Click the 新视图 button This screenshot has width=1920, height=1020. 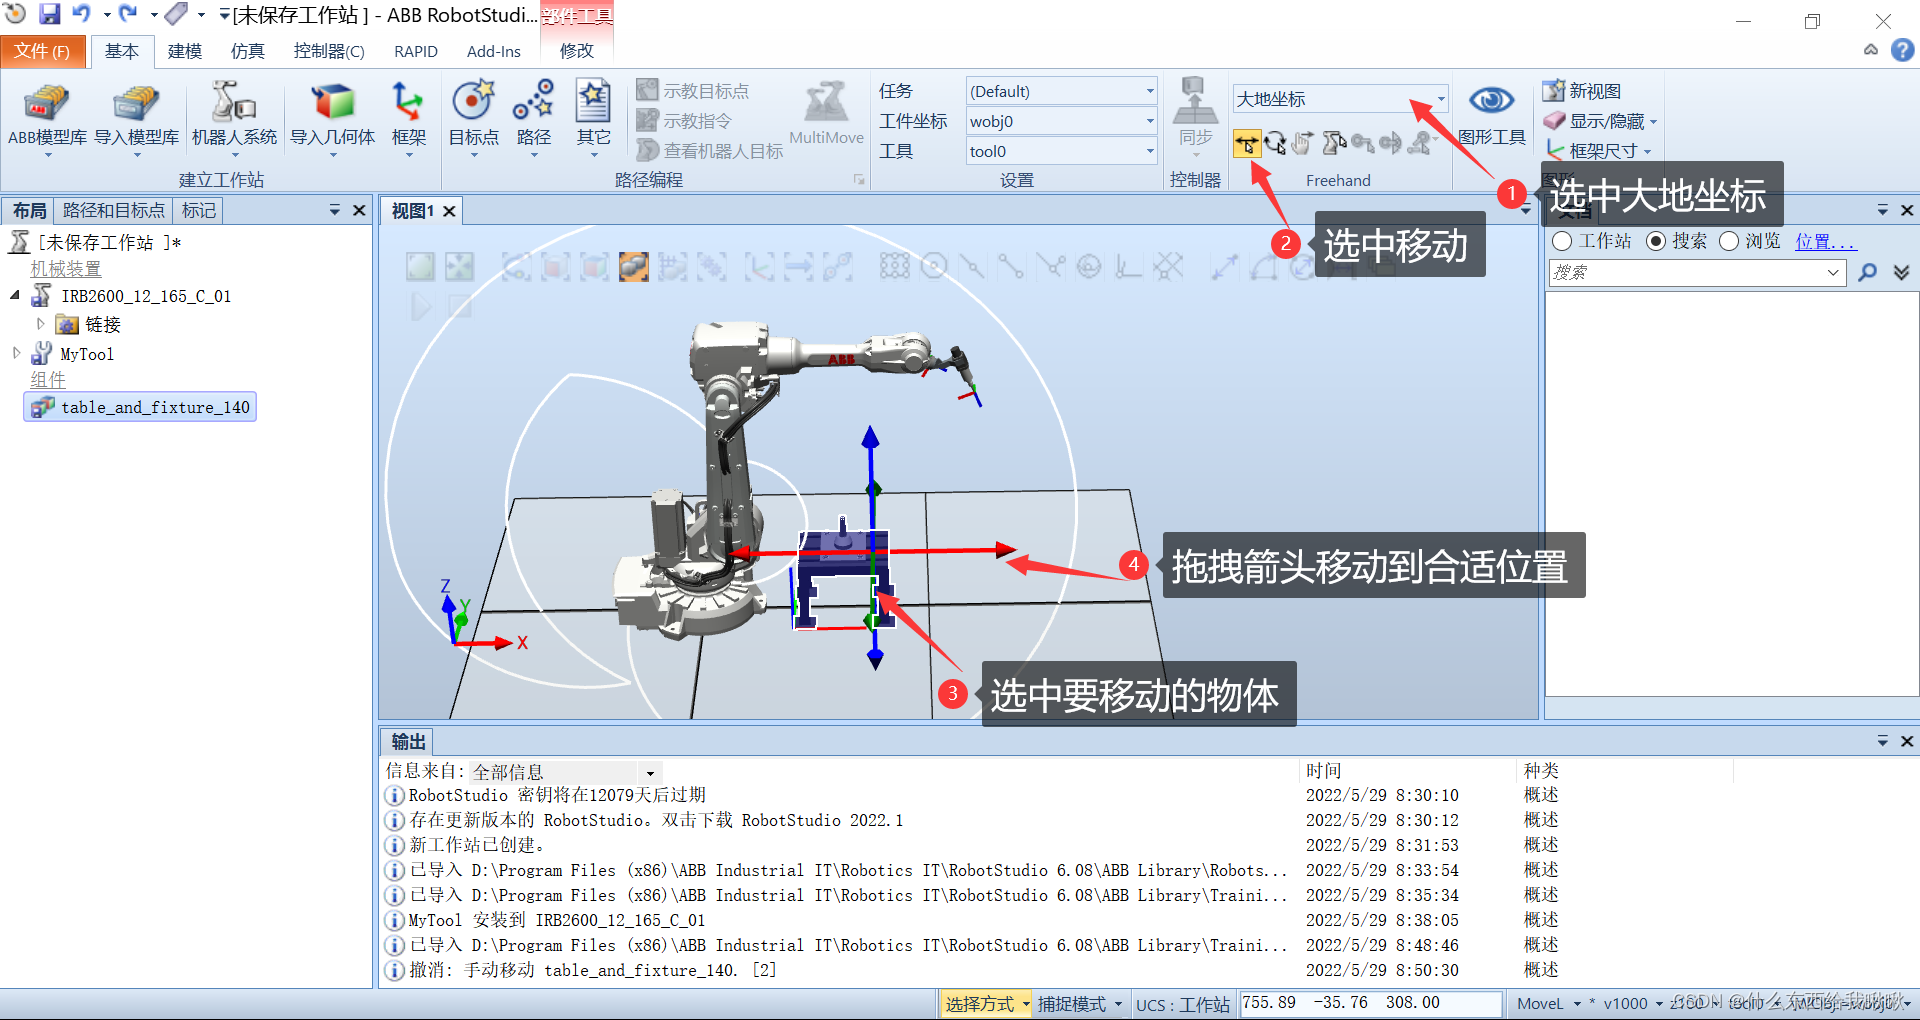pyautogui.click(x=1582, y=91)
